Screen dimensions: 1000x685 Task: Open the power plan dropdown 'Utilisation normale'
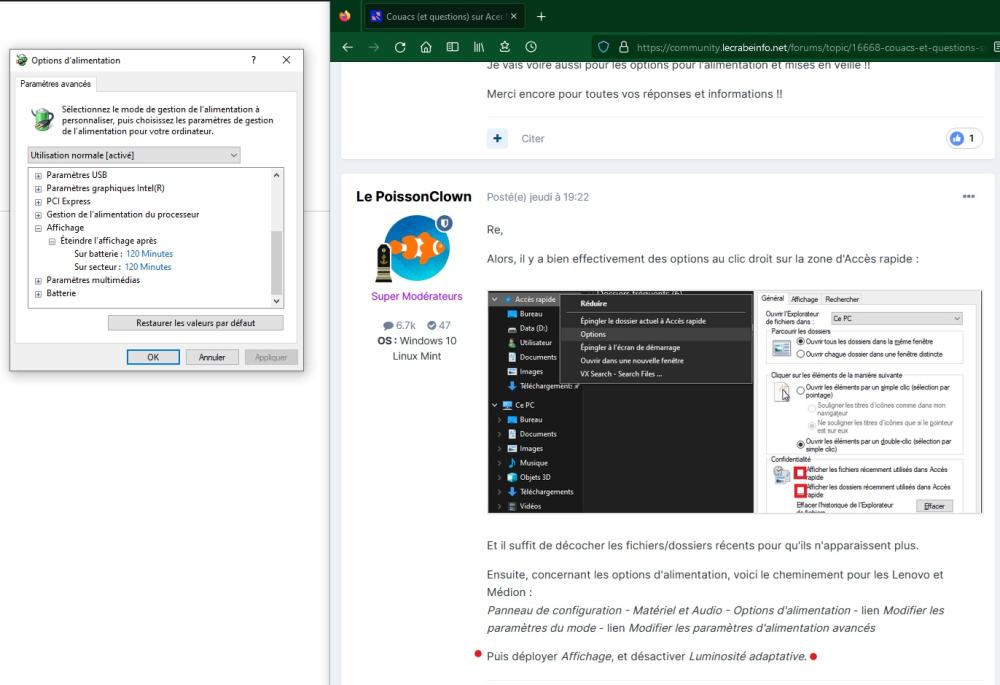[135, 155]
